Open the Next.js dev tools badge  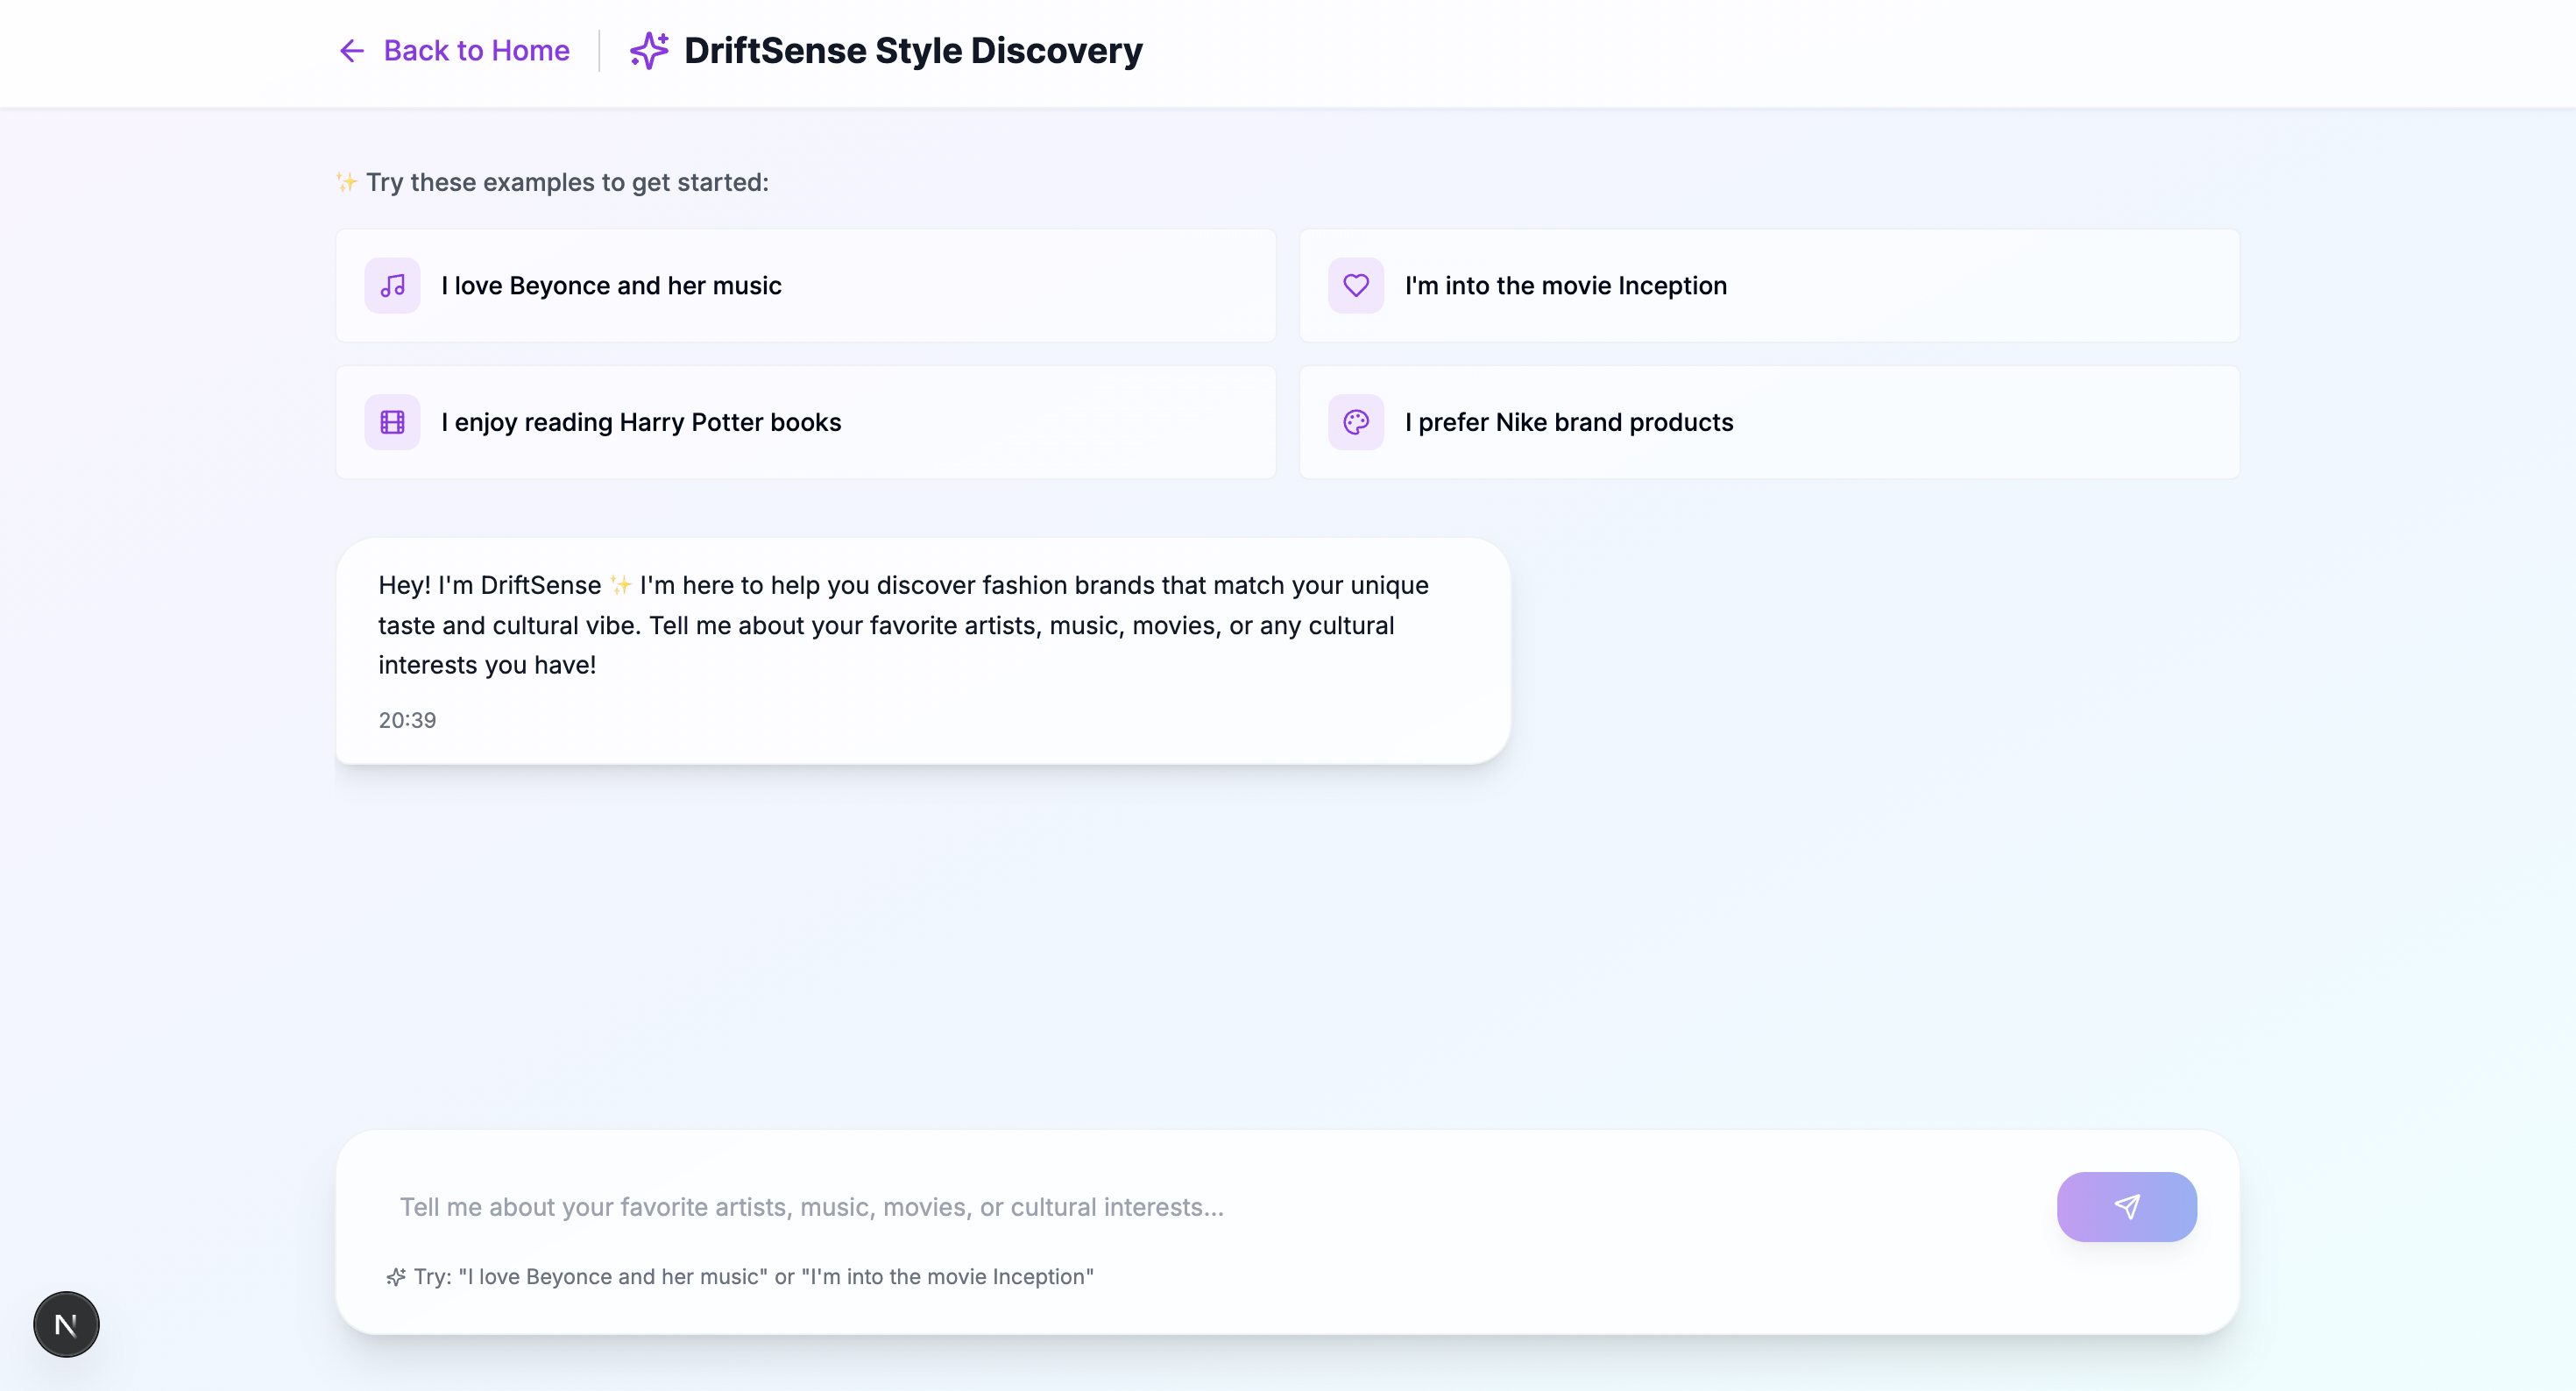(x=66, y=1324)
